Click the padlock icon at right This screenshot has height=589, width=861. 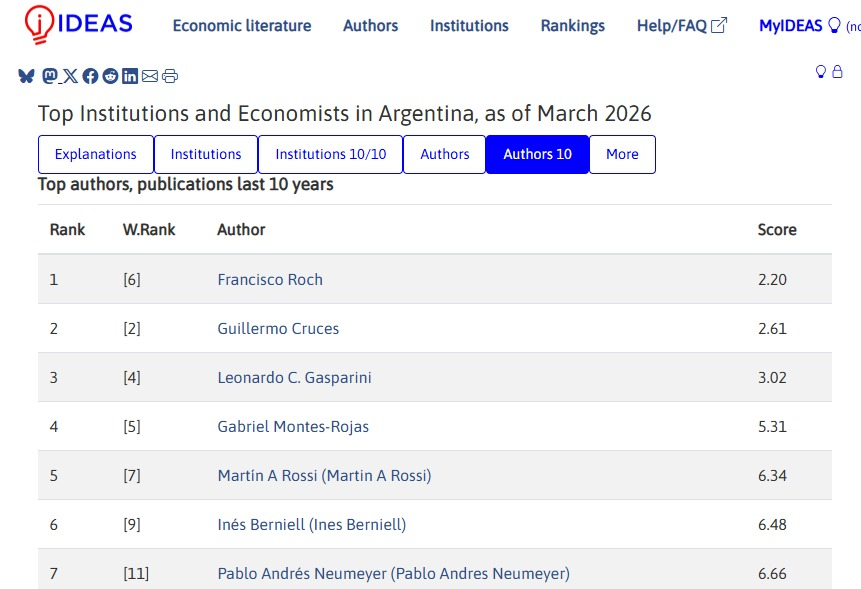tap(837, 71)
